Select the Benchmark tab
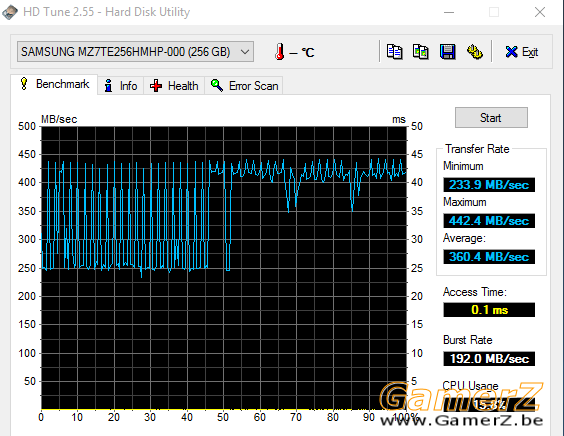 (54, 85)
